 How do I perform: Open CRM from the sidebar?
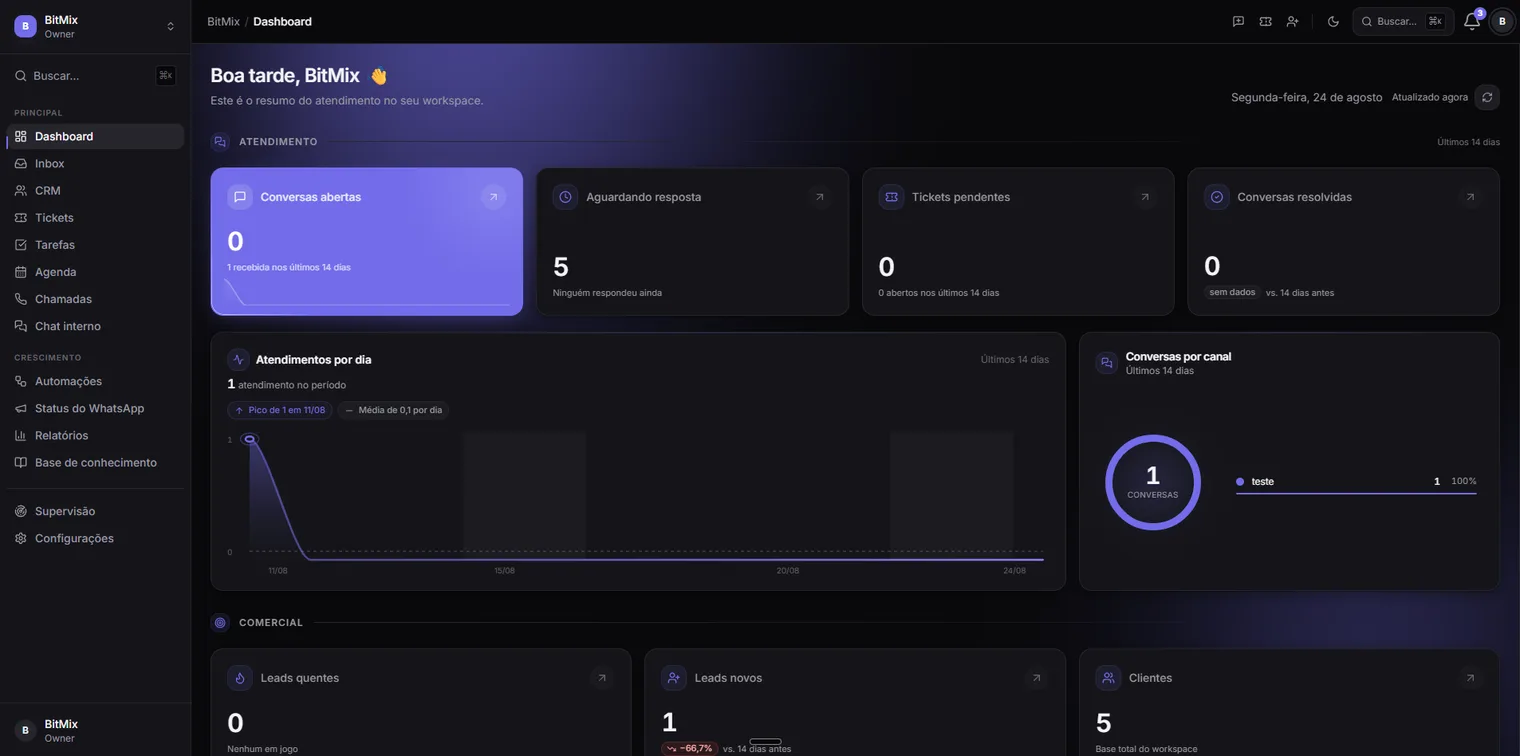click(x=95, y=190)
